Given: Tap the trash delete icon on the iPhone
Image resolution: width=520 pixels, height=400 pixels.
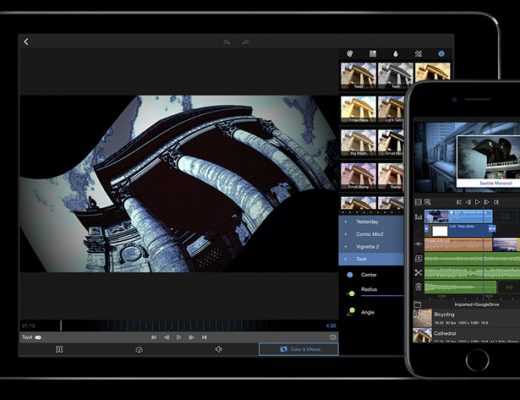Looking at the screenshot, I should click(418, 287).
